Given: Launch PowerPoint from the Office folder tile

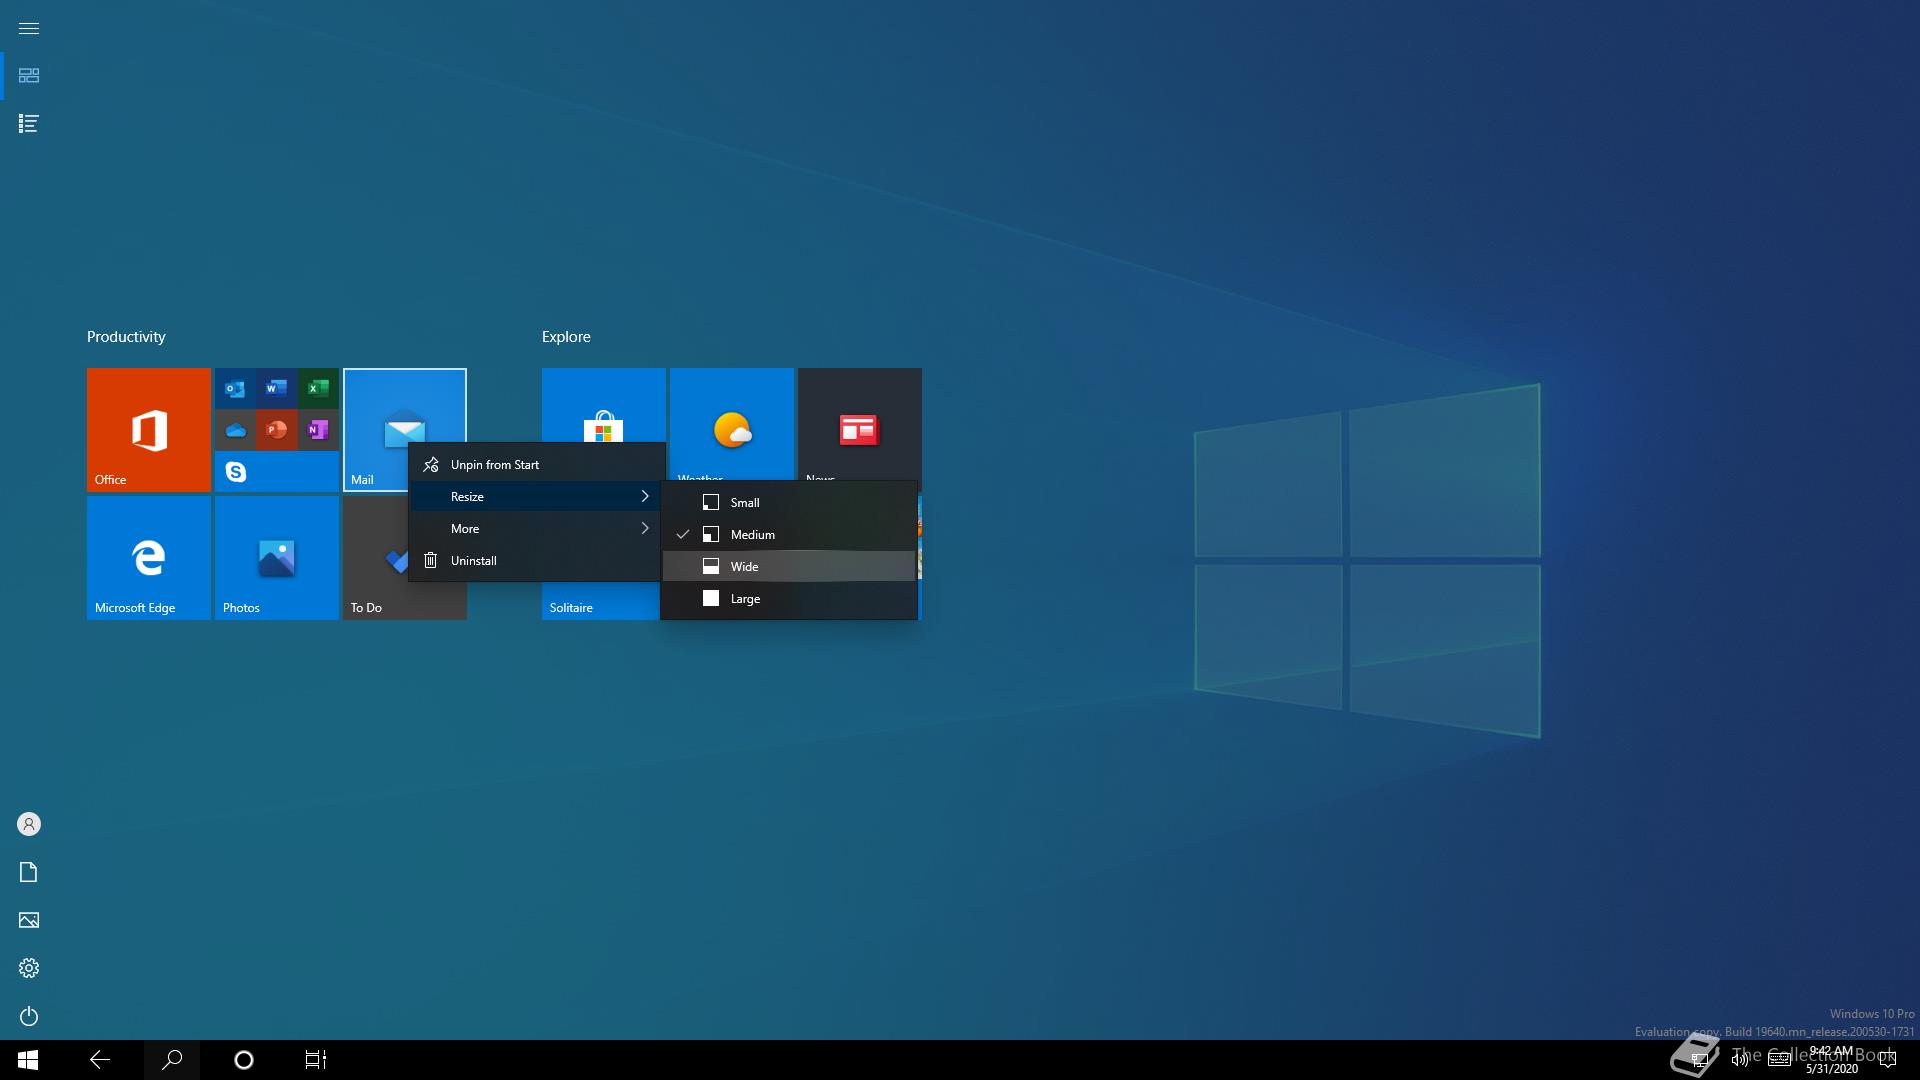Looking at the screenshot, I should pyautogui.click(x=276, y=430).
